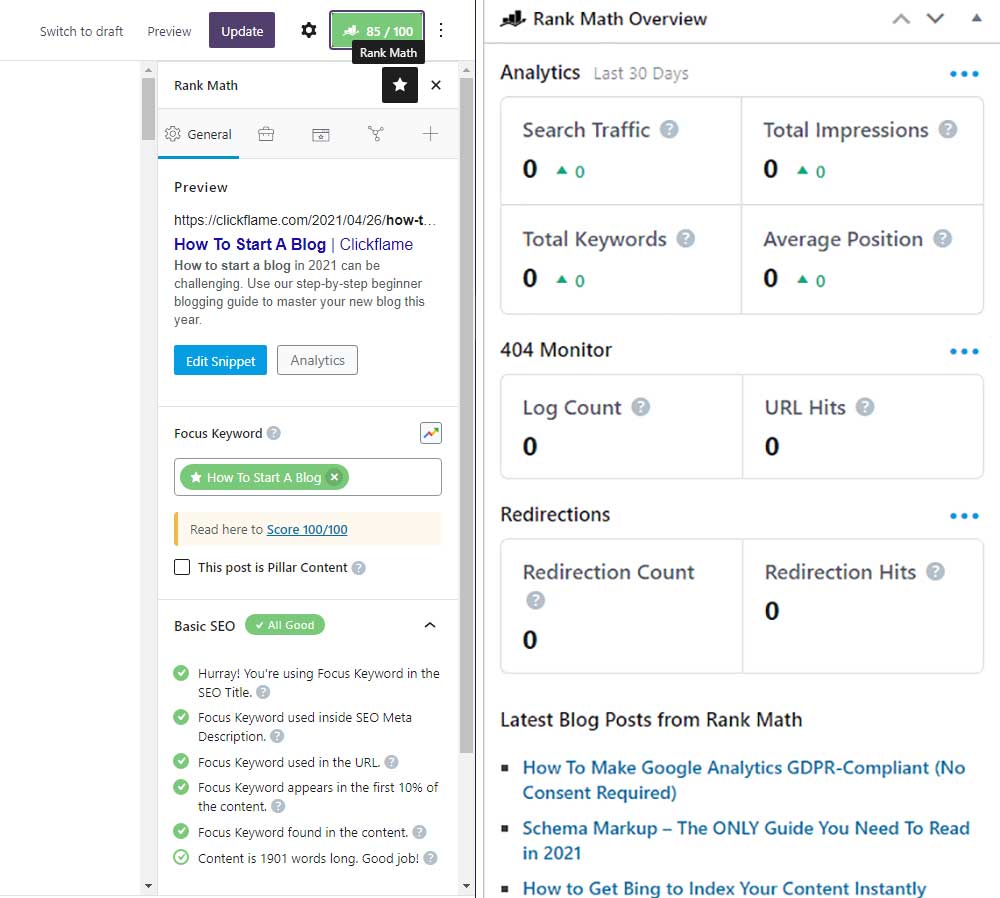Collapse the Basic SEO section

[x=430, y=624]
